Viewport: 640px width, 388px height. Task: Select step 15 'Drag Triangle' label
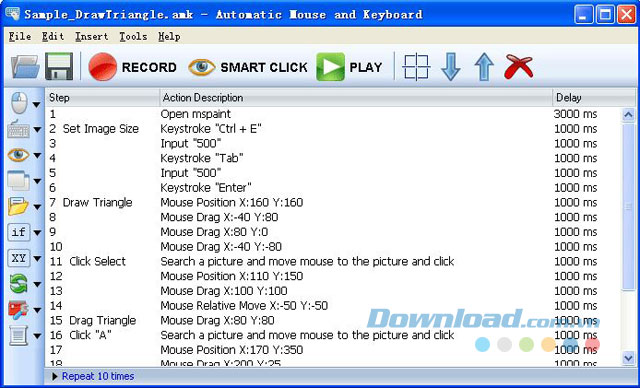coord(102,320)
